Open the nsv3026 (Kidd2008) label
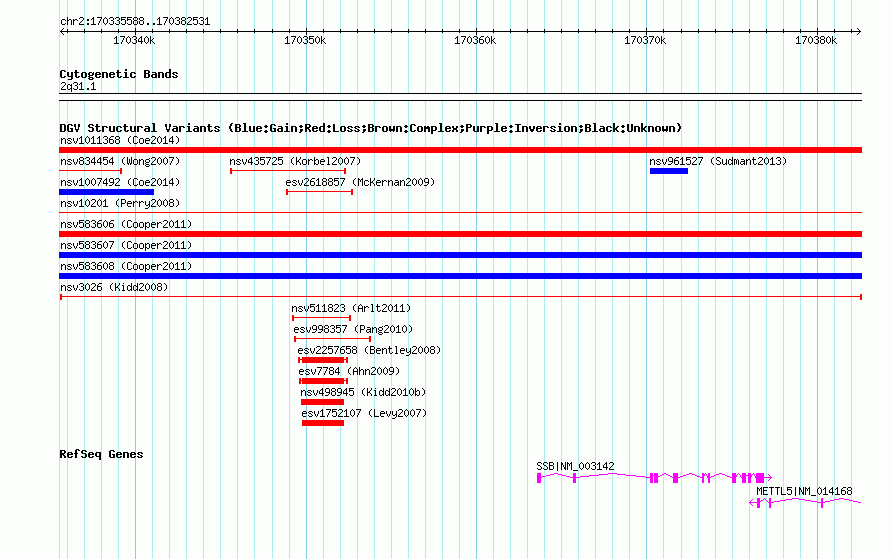The width and height of the screenshot is (890, 559). point(114,287)
